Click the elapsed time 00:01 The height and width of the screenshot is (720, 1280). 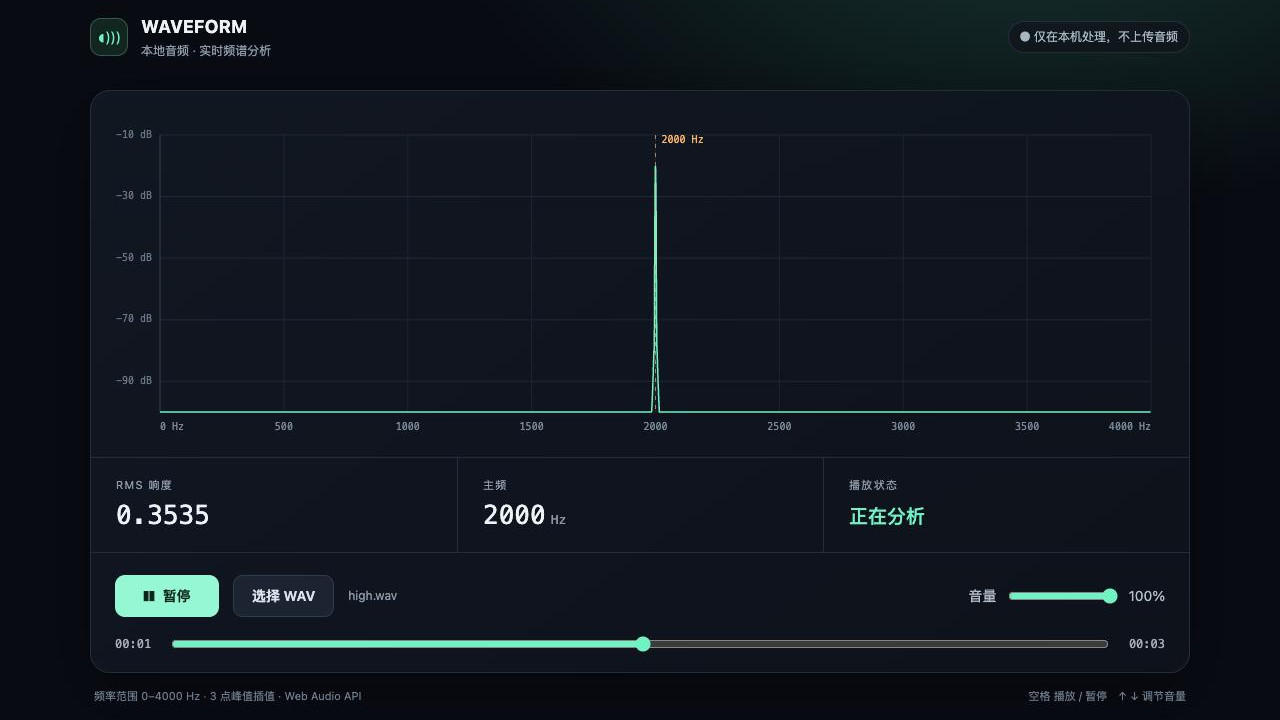pyautogui.click(x=133, y=644)
